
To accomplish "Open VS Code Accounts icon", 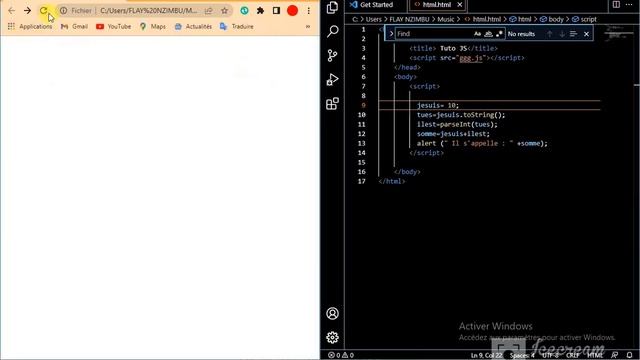I will [332, 313].
